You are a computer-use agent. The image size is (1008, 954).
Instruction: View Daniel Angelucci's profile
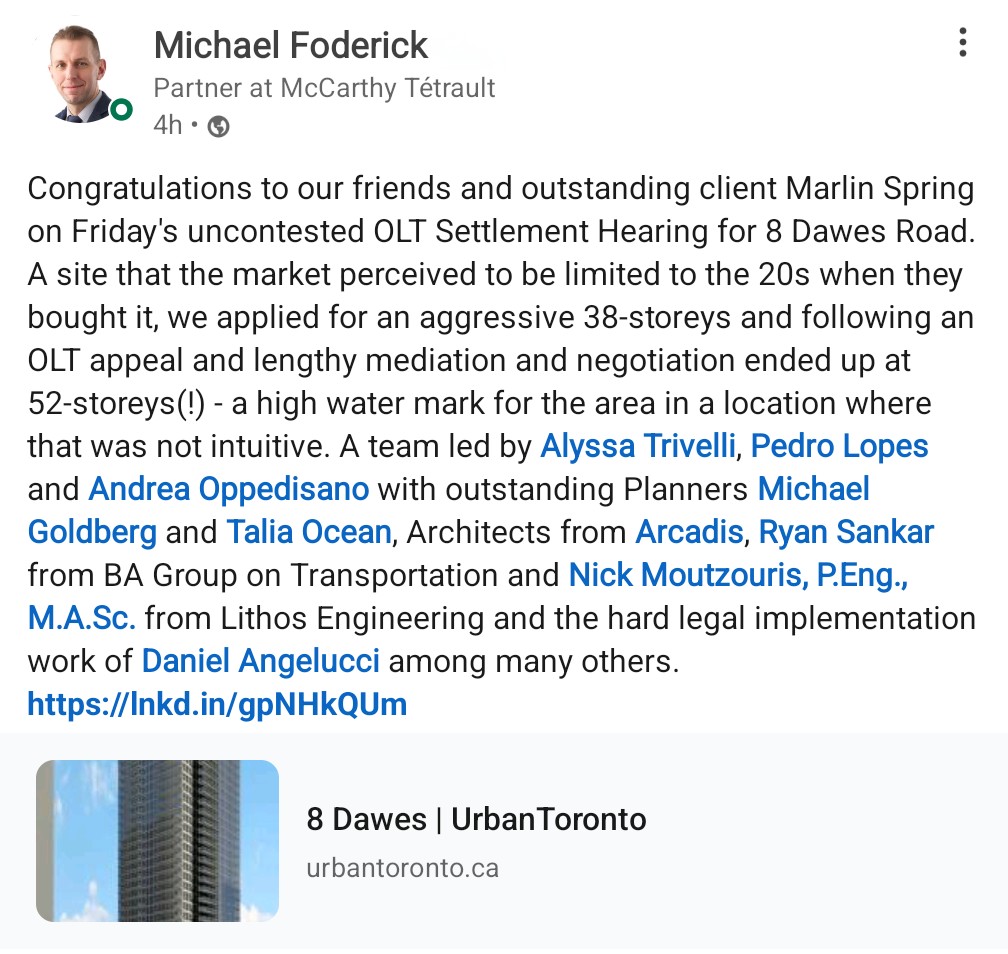[x=260, y=661]
